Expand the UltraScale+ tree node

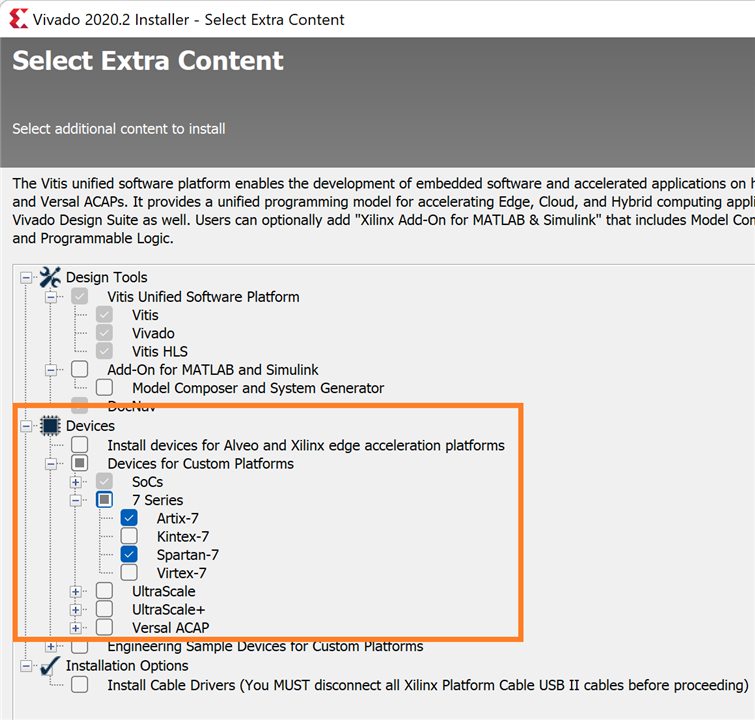76,609
